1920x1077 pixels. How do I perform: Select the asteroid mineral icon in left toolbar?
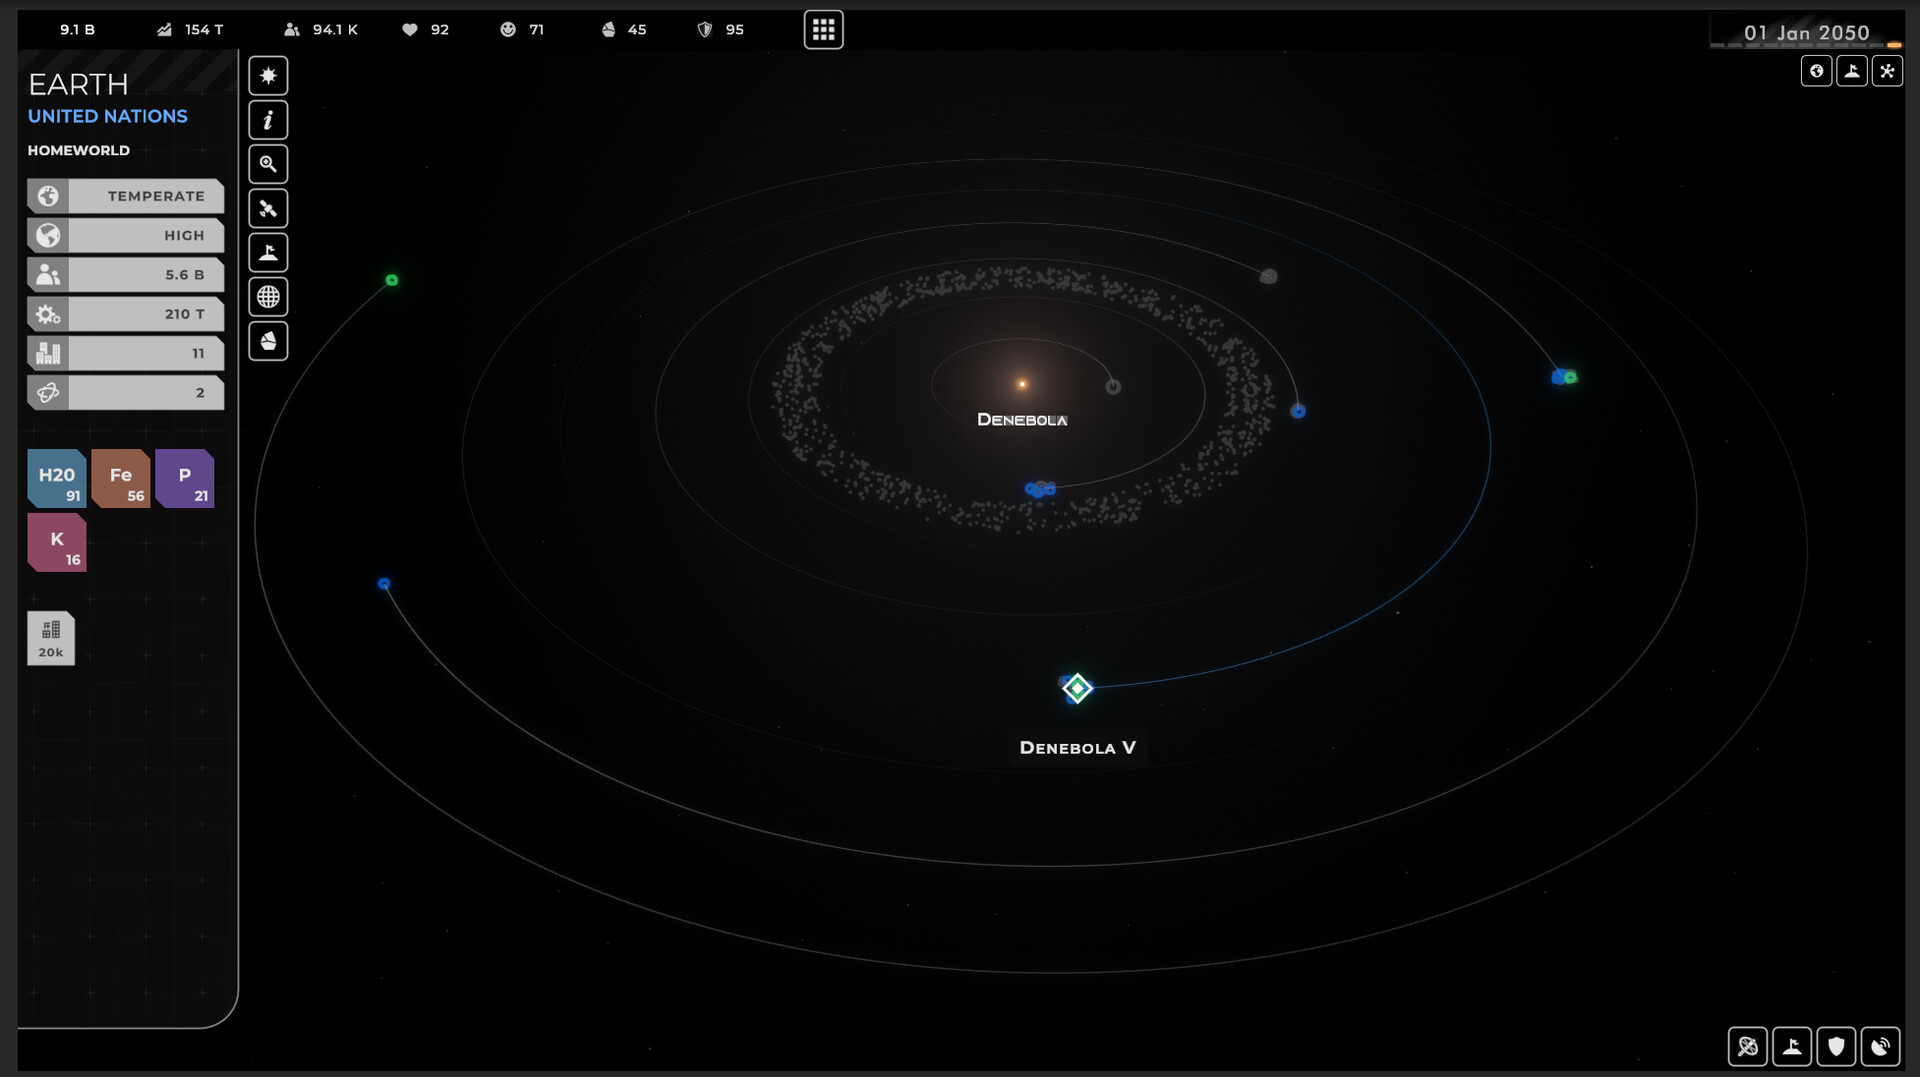click(x=268, y=340)
